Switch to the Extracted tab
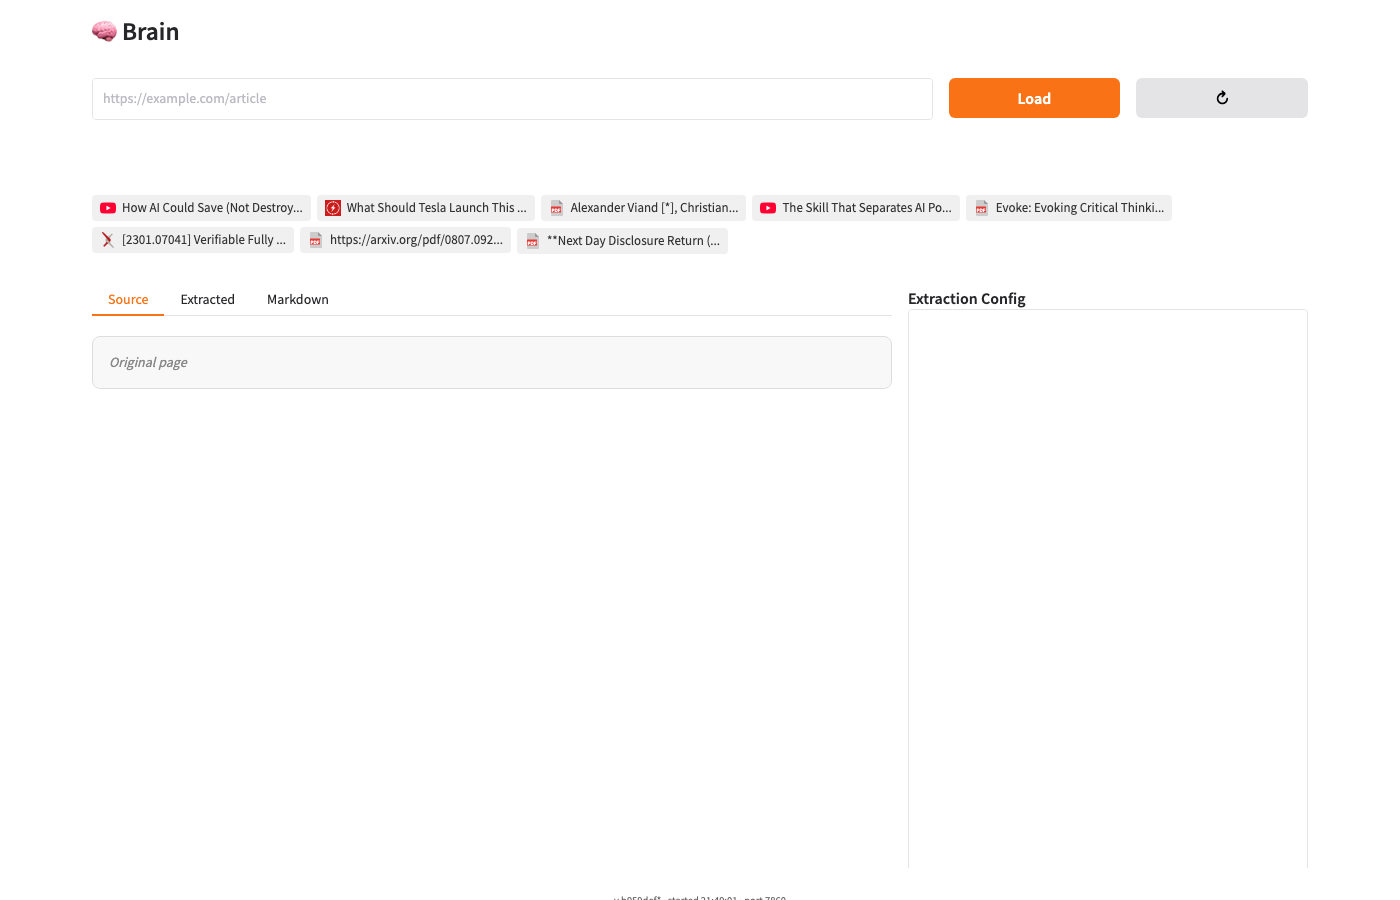 point(207,299)
